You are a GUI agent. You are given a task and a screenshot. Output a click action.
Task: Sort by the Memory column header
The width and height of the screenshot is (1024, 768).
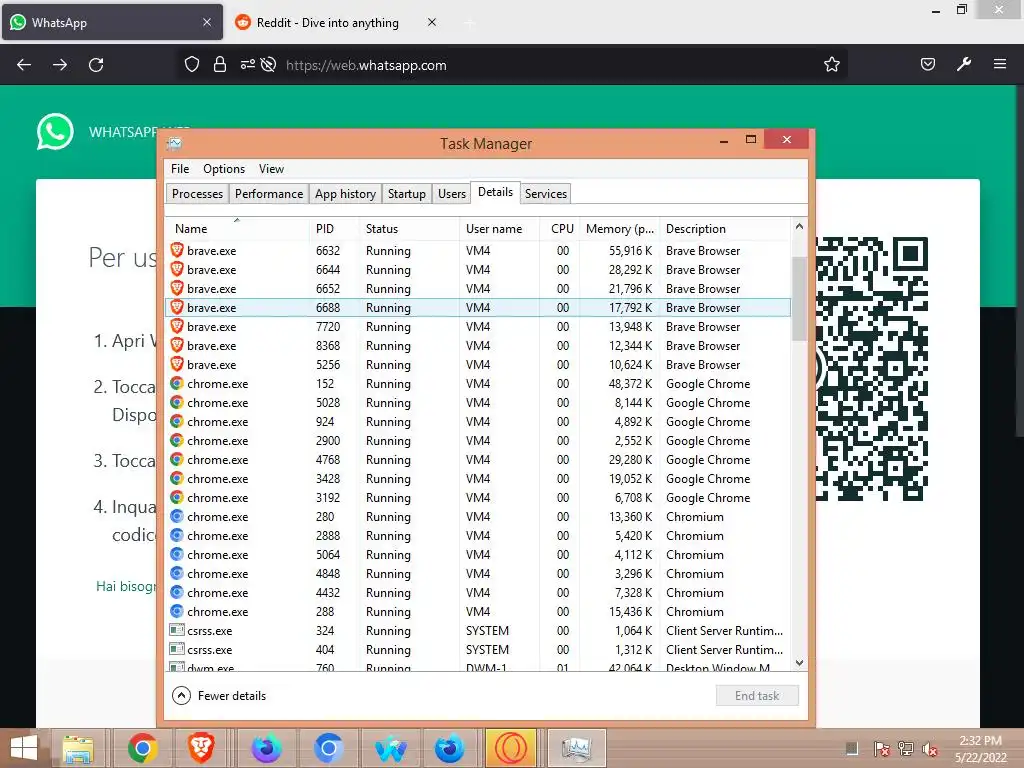[x=620, y=229]
